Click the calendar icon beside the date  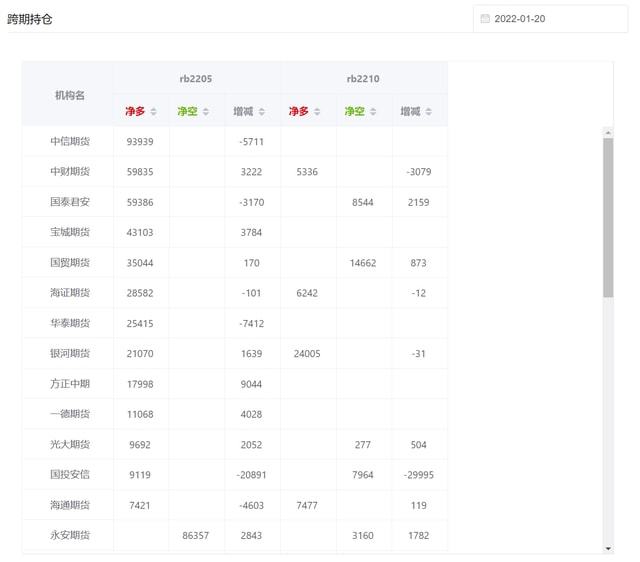tap(485, 19)
